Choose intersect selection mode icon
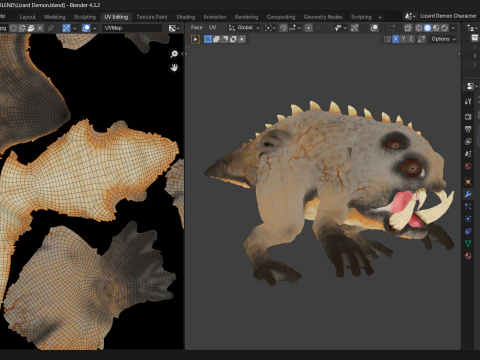 242,39
